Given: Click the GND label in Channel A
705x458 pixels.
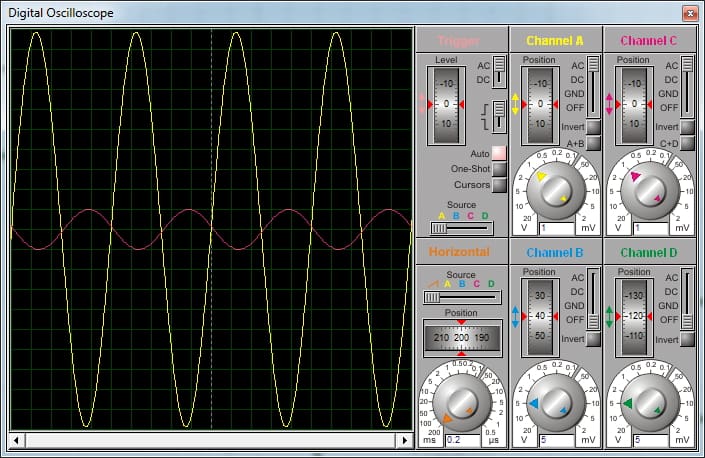Looking at the screenshot, I should tap(574, 93).
